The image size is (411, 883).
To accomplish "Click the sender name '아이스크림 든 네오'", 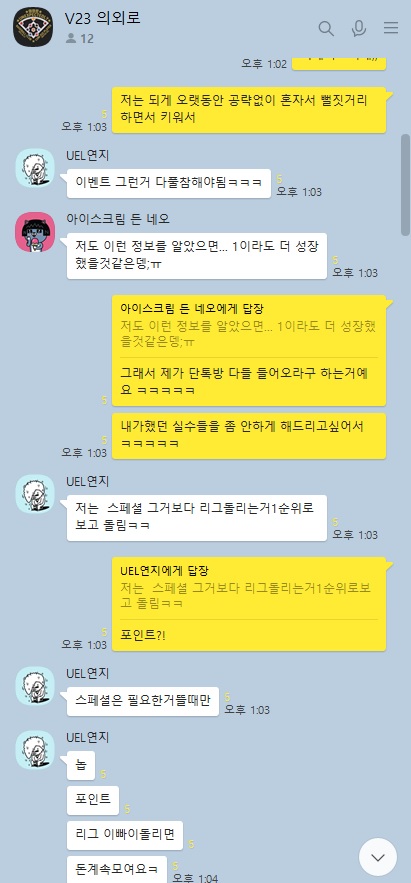I will click(118, 218).
